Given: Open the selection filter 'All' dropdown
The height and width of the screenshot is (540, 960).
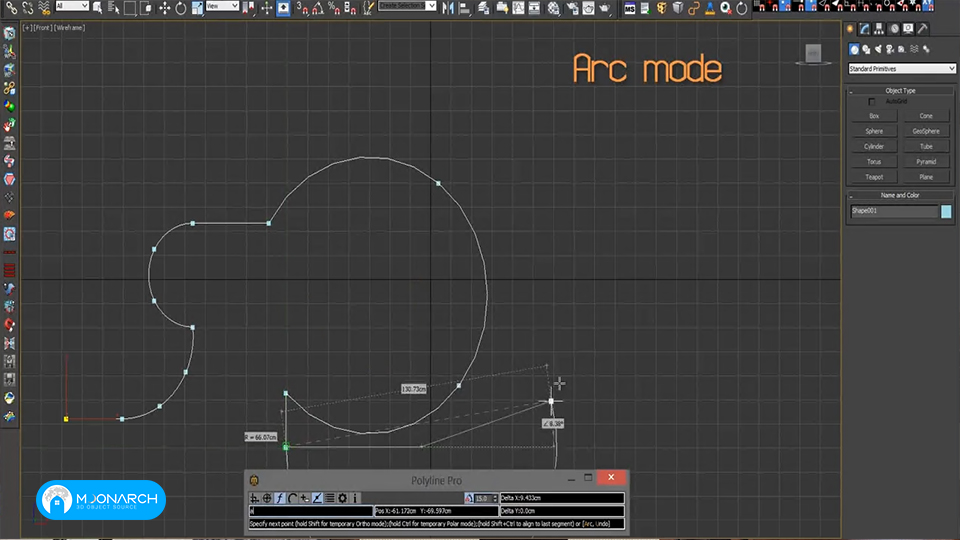Looking at the screenshot, I should click(72, 6).
